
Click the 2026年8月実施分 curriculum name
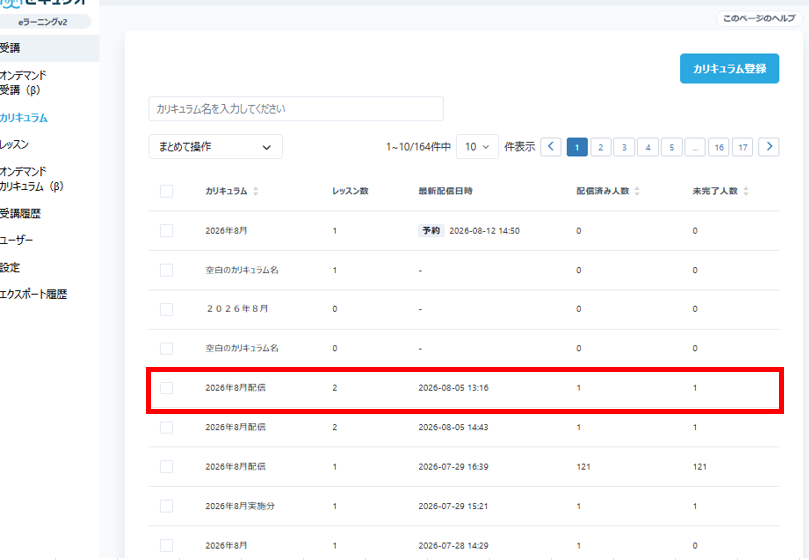[x=240, y=506]
